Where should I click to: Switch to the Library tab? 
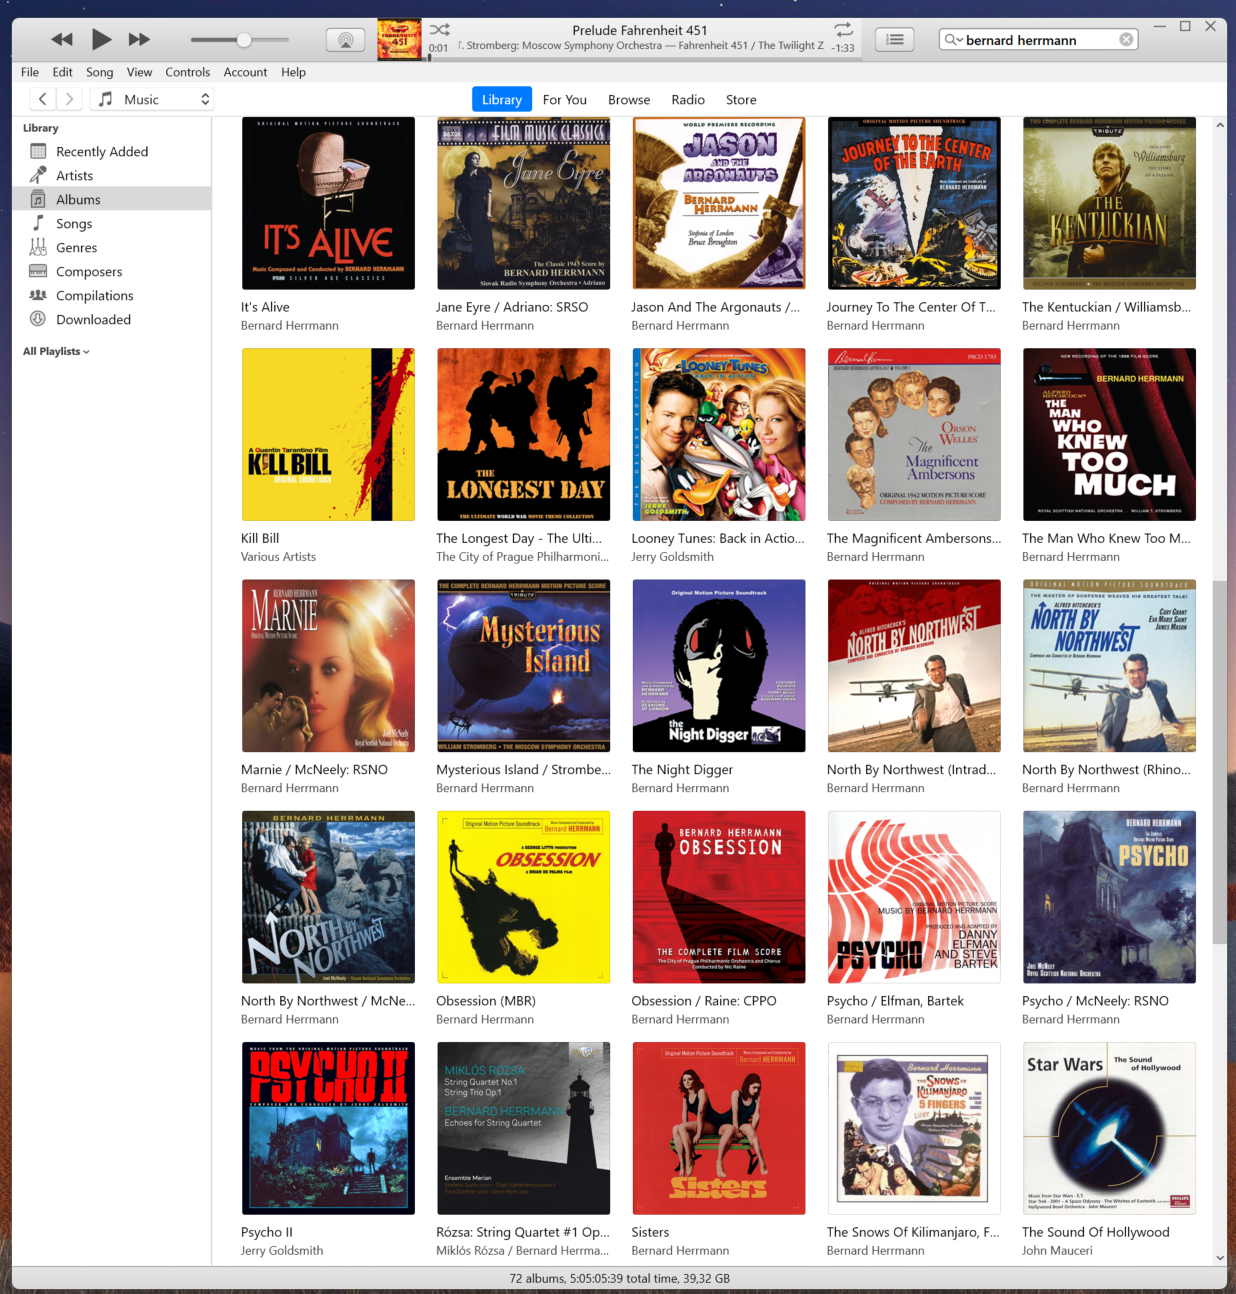(x=502, y=99)
